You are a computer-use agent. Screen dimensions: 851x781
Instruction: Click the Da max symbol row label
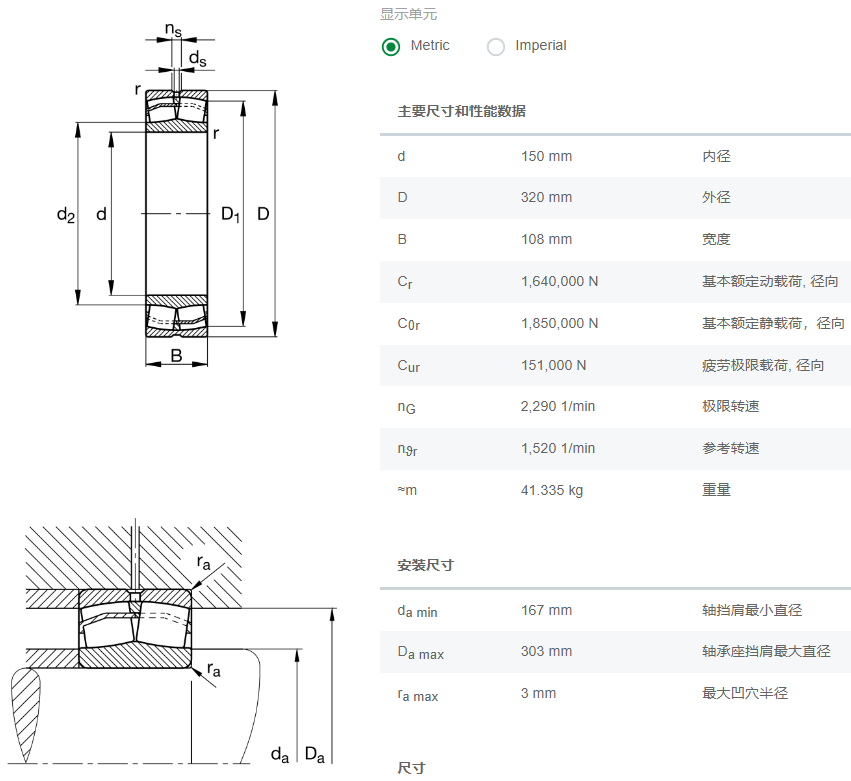(421, 653)
